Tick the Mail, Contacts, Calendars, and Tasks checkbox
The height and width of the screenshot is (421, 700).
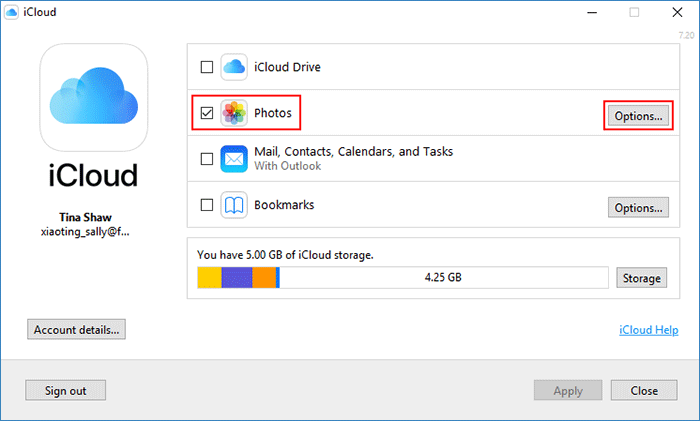207,159
